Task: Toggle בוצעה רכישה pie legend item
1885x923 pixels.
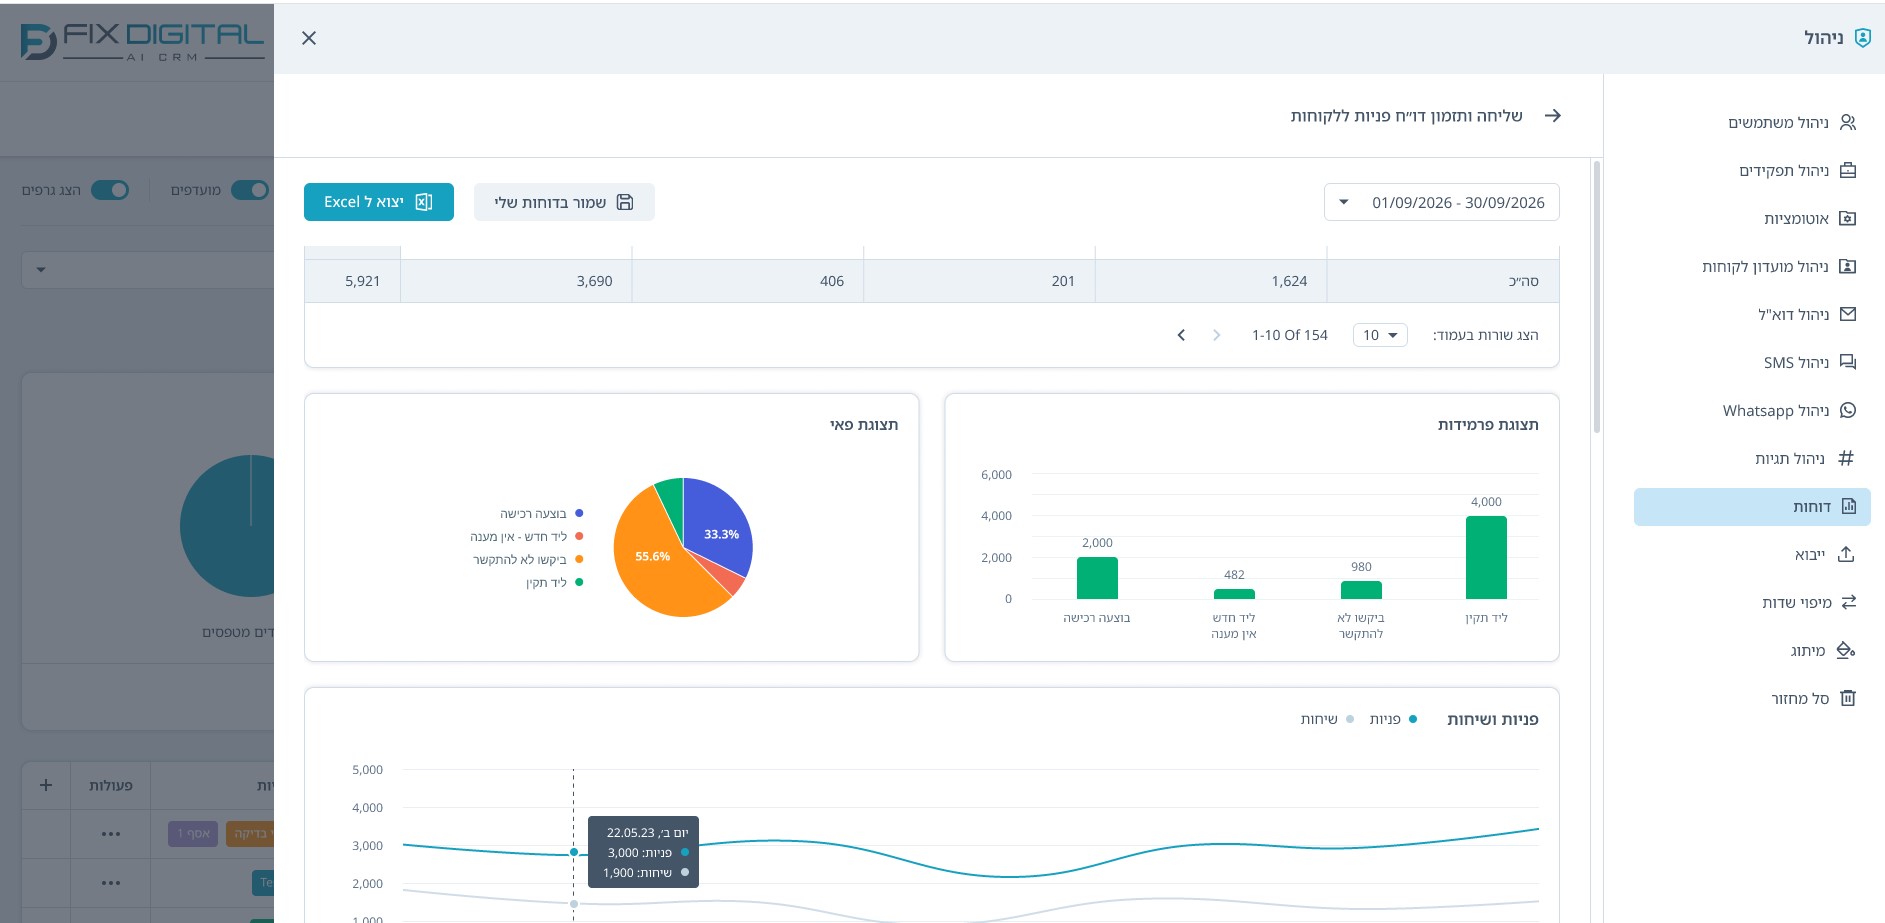Action: point(541,513)
